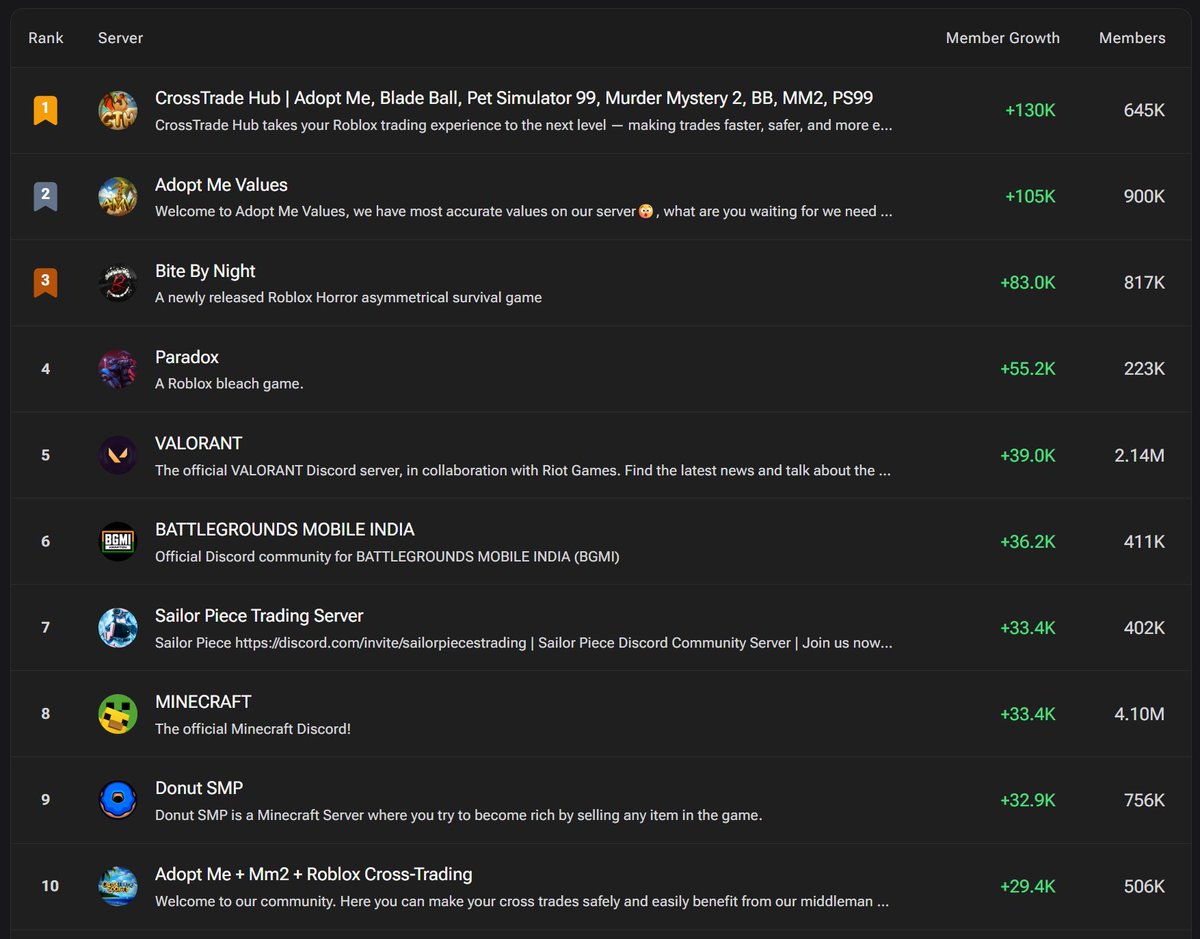
Task: Click the +29.4K member growth value
Action: 1028,886
